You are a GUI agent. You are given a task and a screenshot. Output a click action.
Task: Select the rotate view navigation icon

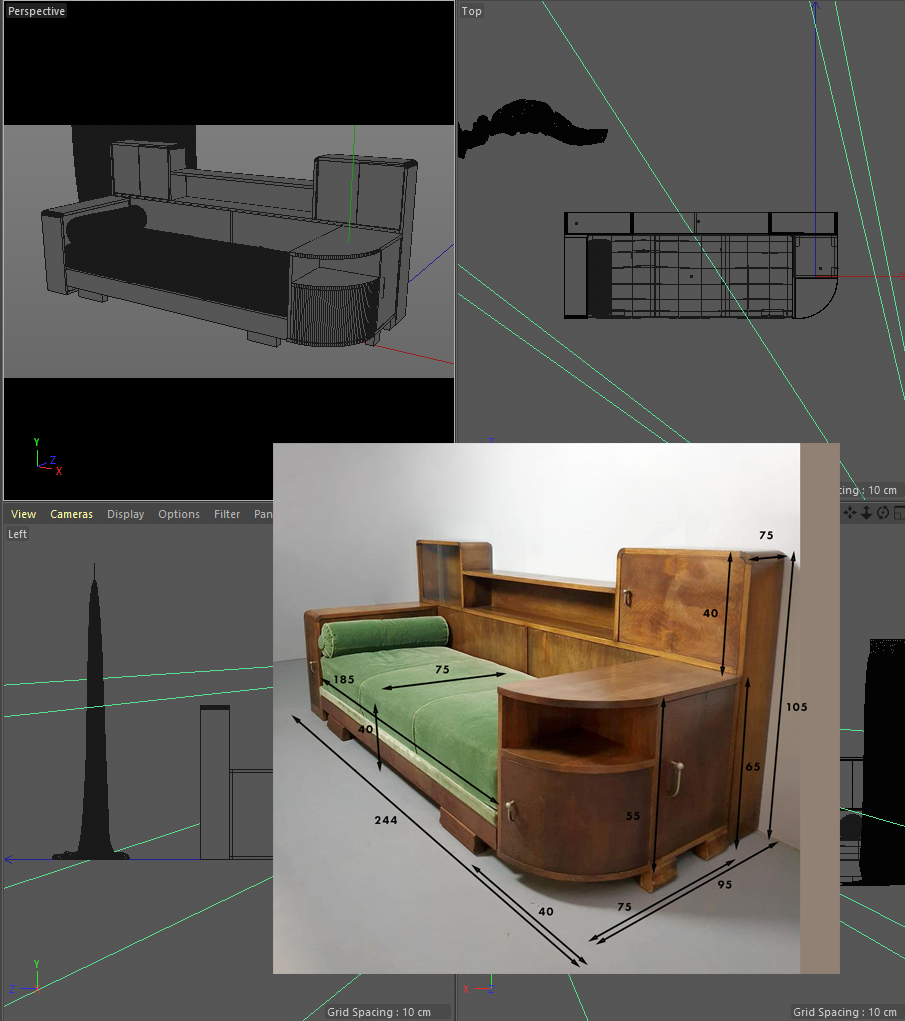click(883, 513)
